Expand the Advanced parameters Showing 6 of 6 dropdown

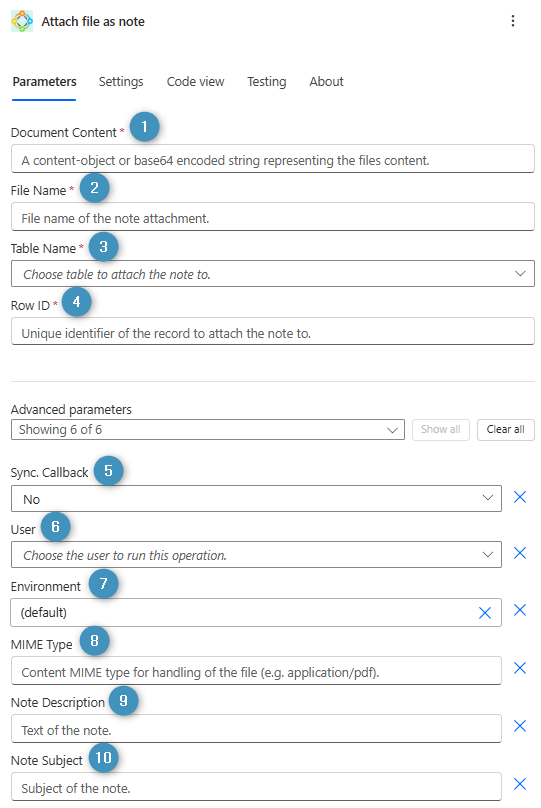208,429
